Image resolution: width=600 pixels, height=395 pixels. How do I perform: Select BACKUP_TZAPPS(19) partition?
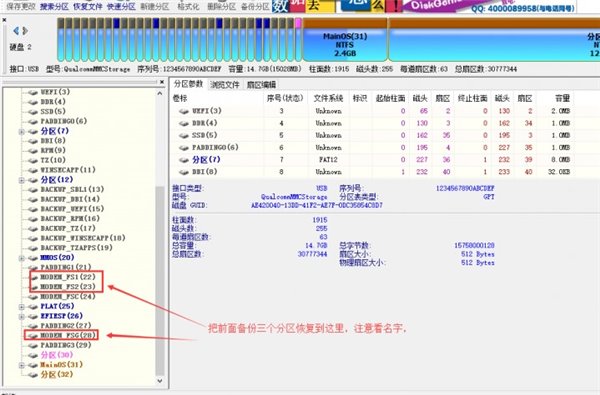(x=76, y=248)
